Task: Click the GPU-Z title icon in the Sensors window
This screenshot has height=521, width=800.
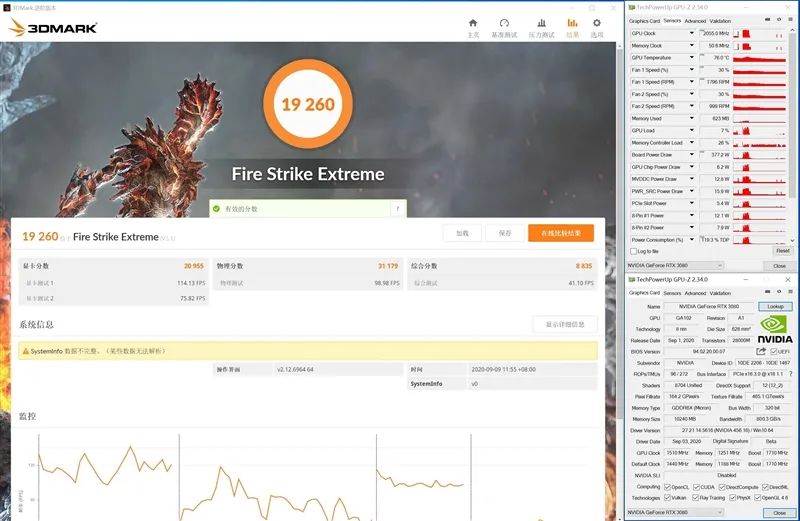Action: pyautogui.click(x=632, y=7)
